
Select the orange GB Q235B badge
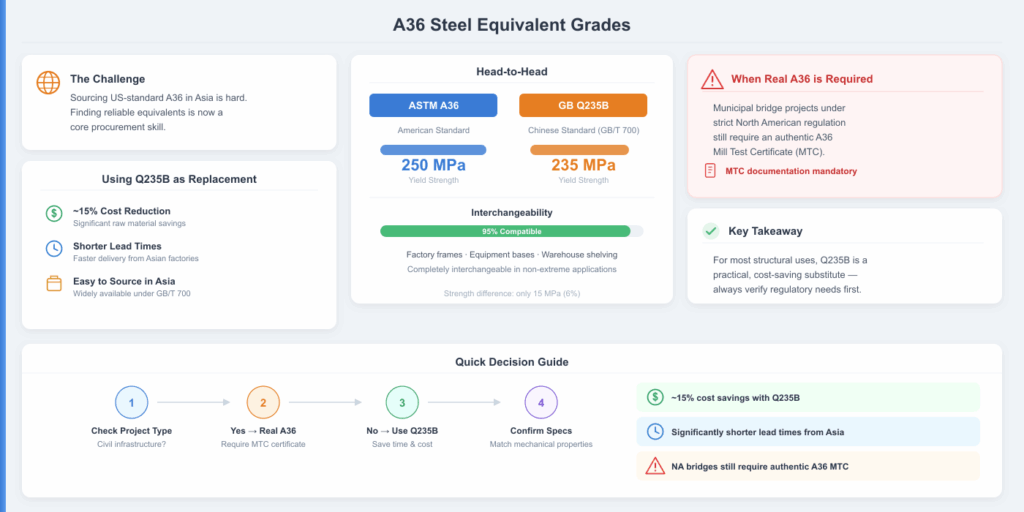(x=583, y=105)
